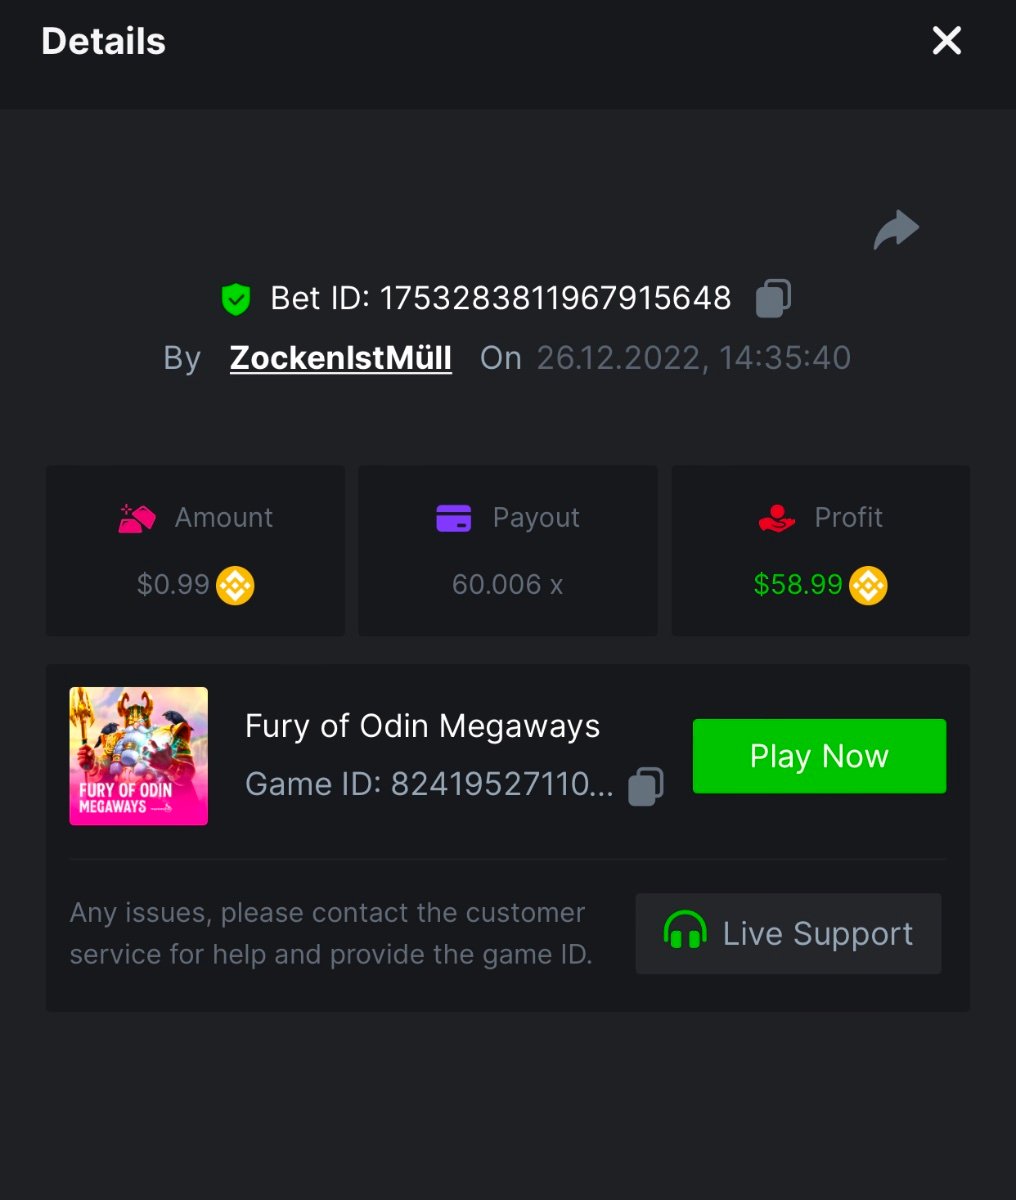
Task: Click the coin icon beside $58.99
Action: (868, 585)
